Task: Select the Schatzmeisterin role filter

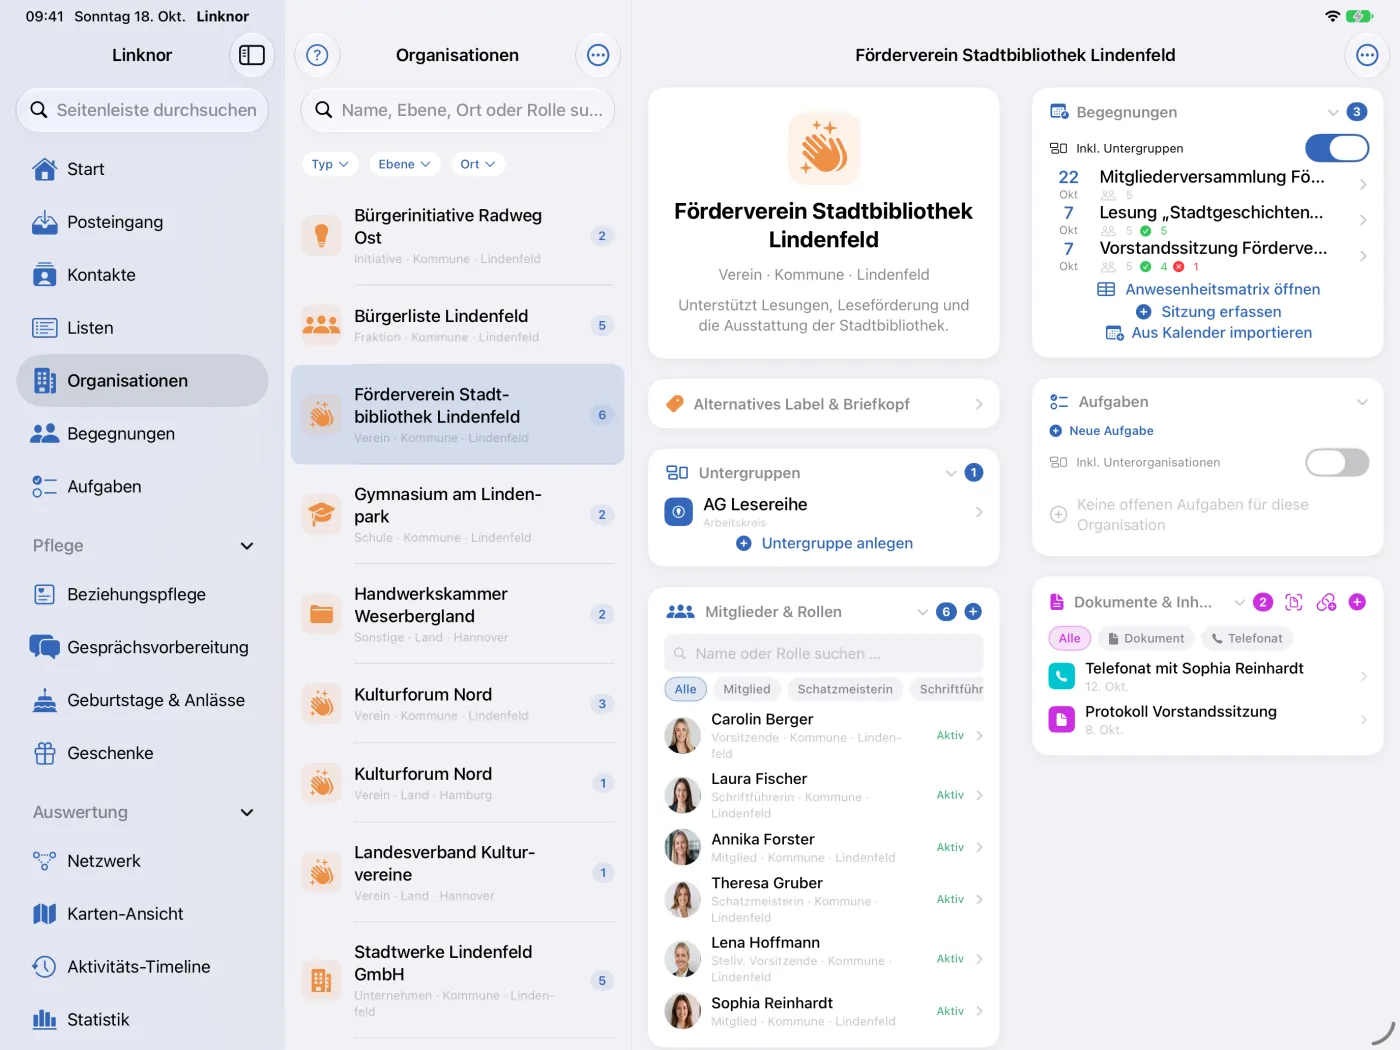Action: click(x=845, y=689)
